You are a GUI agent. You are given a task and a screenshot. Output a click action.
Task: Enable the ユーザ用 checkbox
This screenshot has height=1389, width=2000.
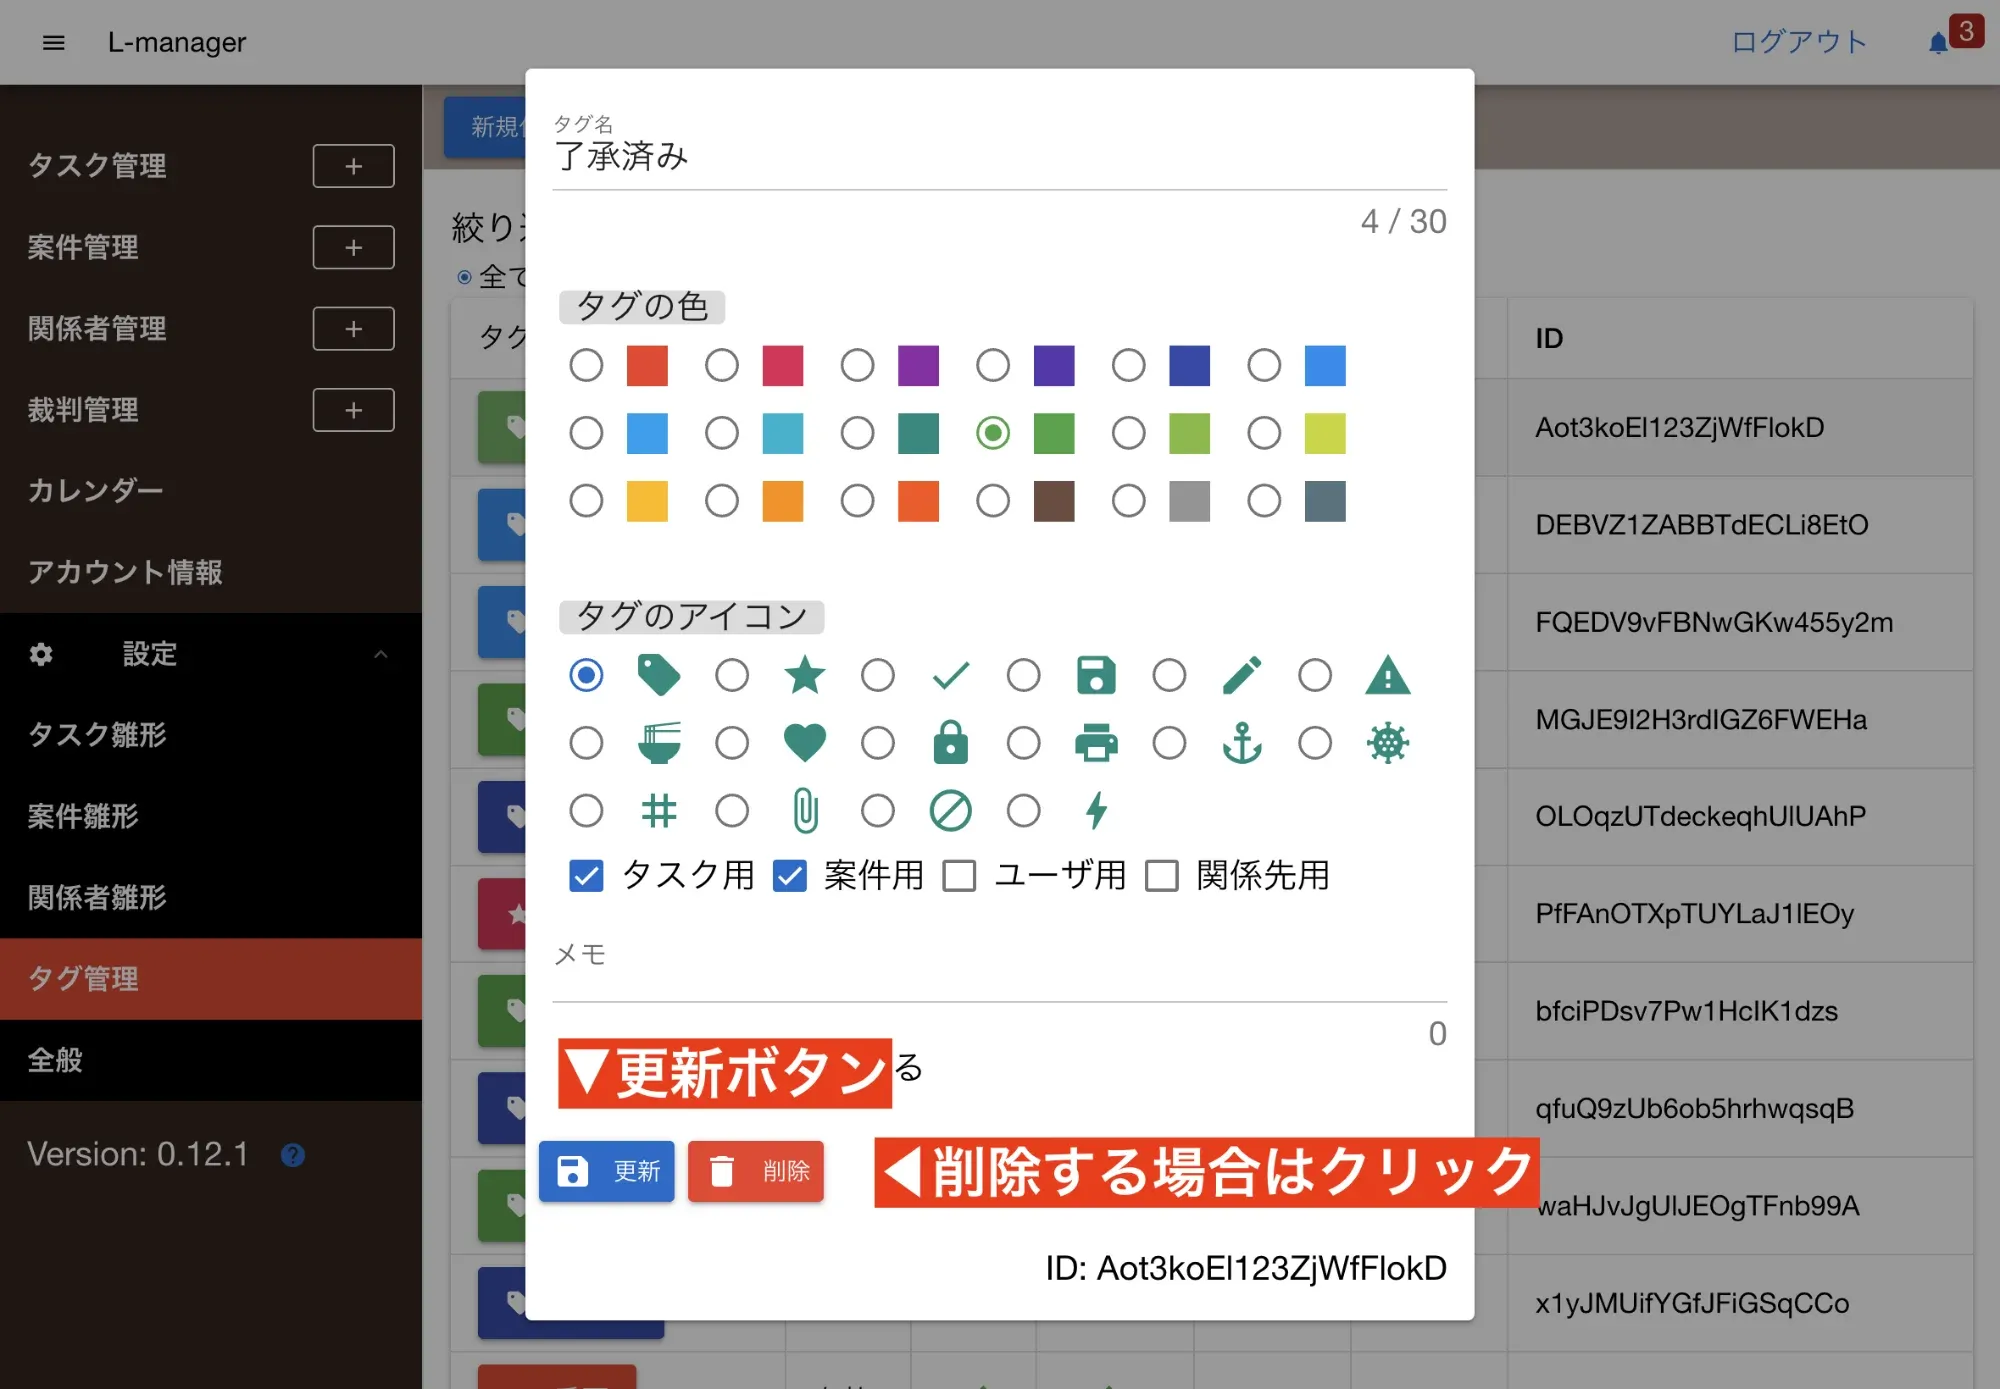pyautogui.click(x=959, y=876)
